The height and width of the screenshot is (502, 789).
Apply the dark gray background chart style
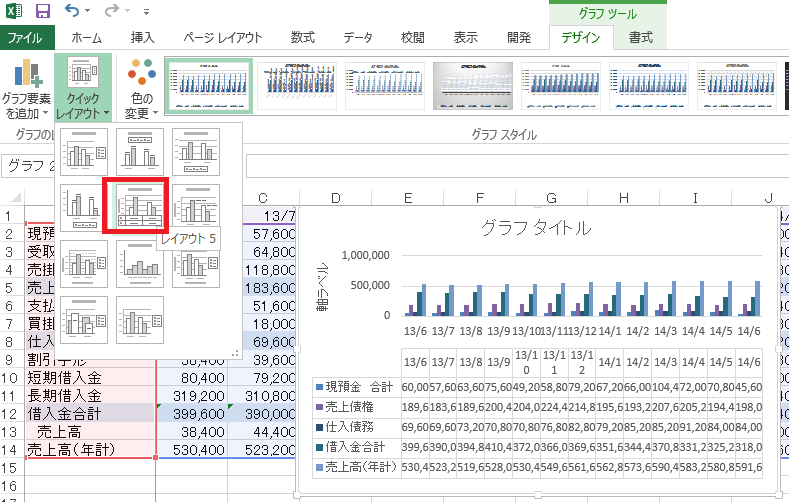coord(472,85)
